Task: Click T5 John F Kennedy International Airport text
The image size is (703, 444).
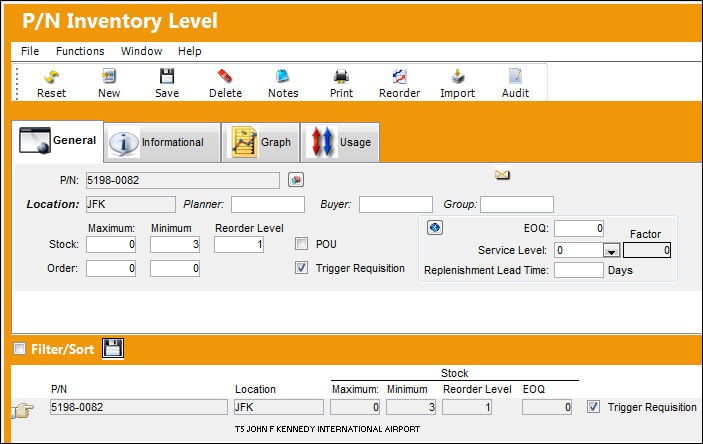Action: click(x=327, y=429)
